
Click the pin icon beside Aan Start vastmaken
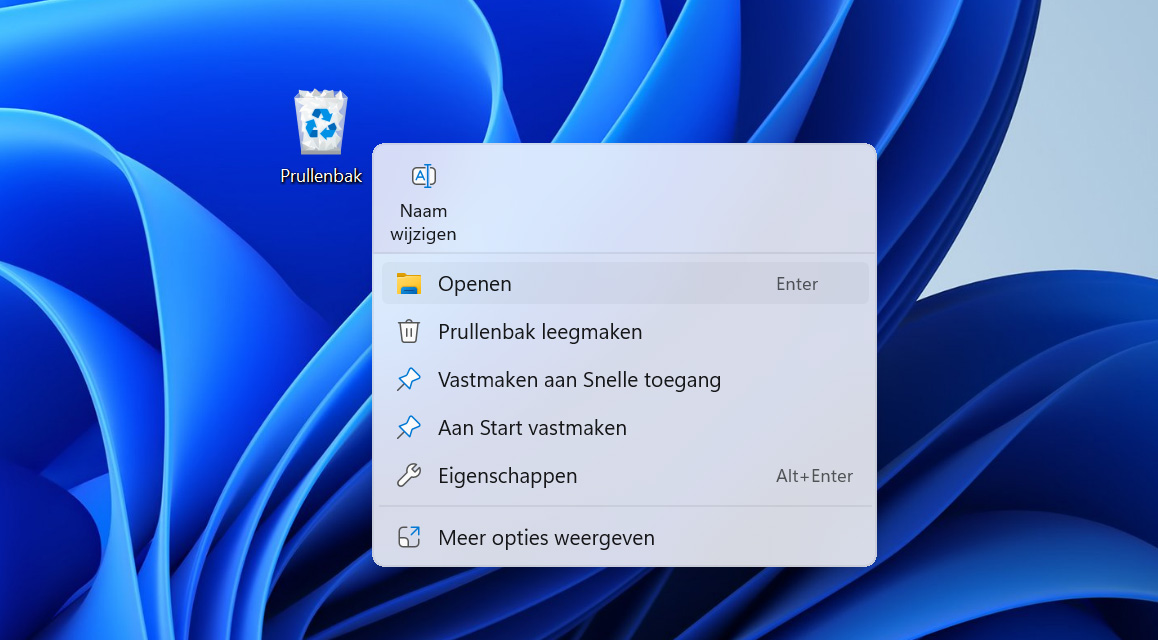pyautogui.click(x=408, y=427)
